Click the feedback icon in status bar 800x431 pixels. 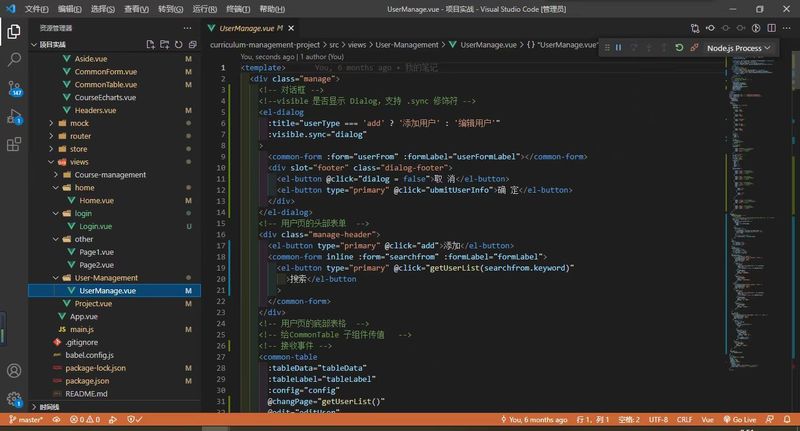point(770,419)
